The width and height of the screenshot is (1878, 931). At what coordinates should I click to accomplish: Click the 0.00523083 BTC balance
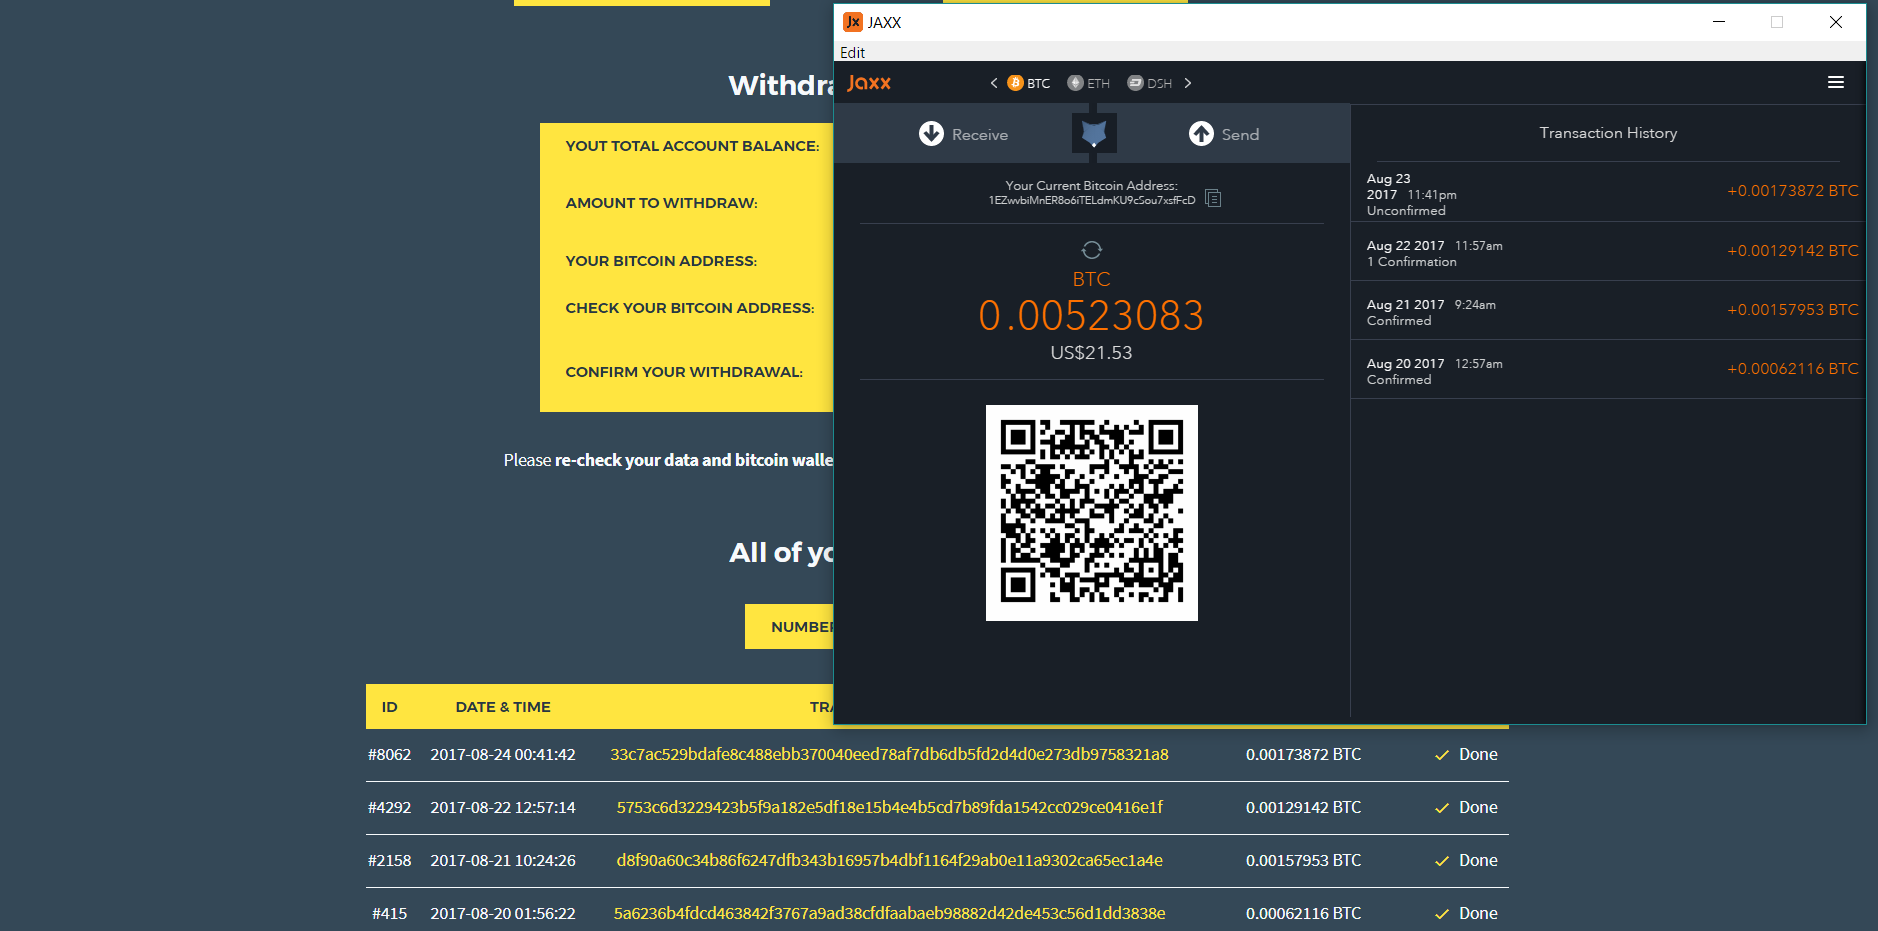tap(1091, 315)
